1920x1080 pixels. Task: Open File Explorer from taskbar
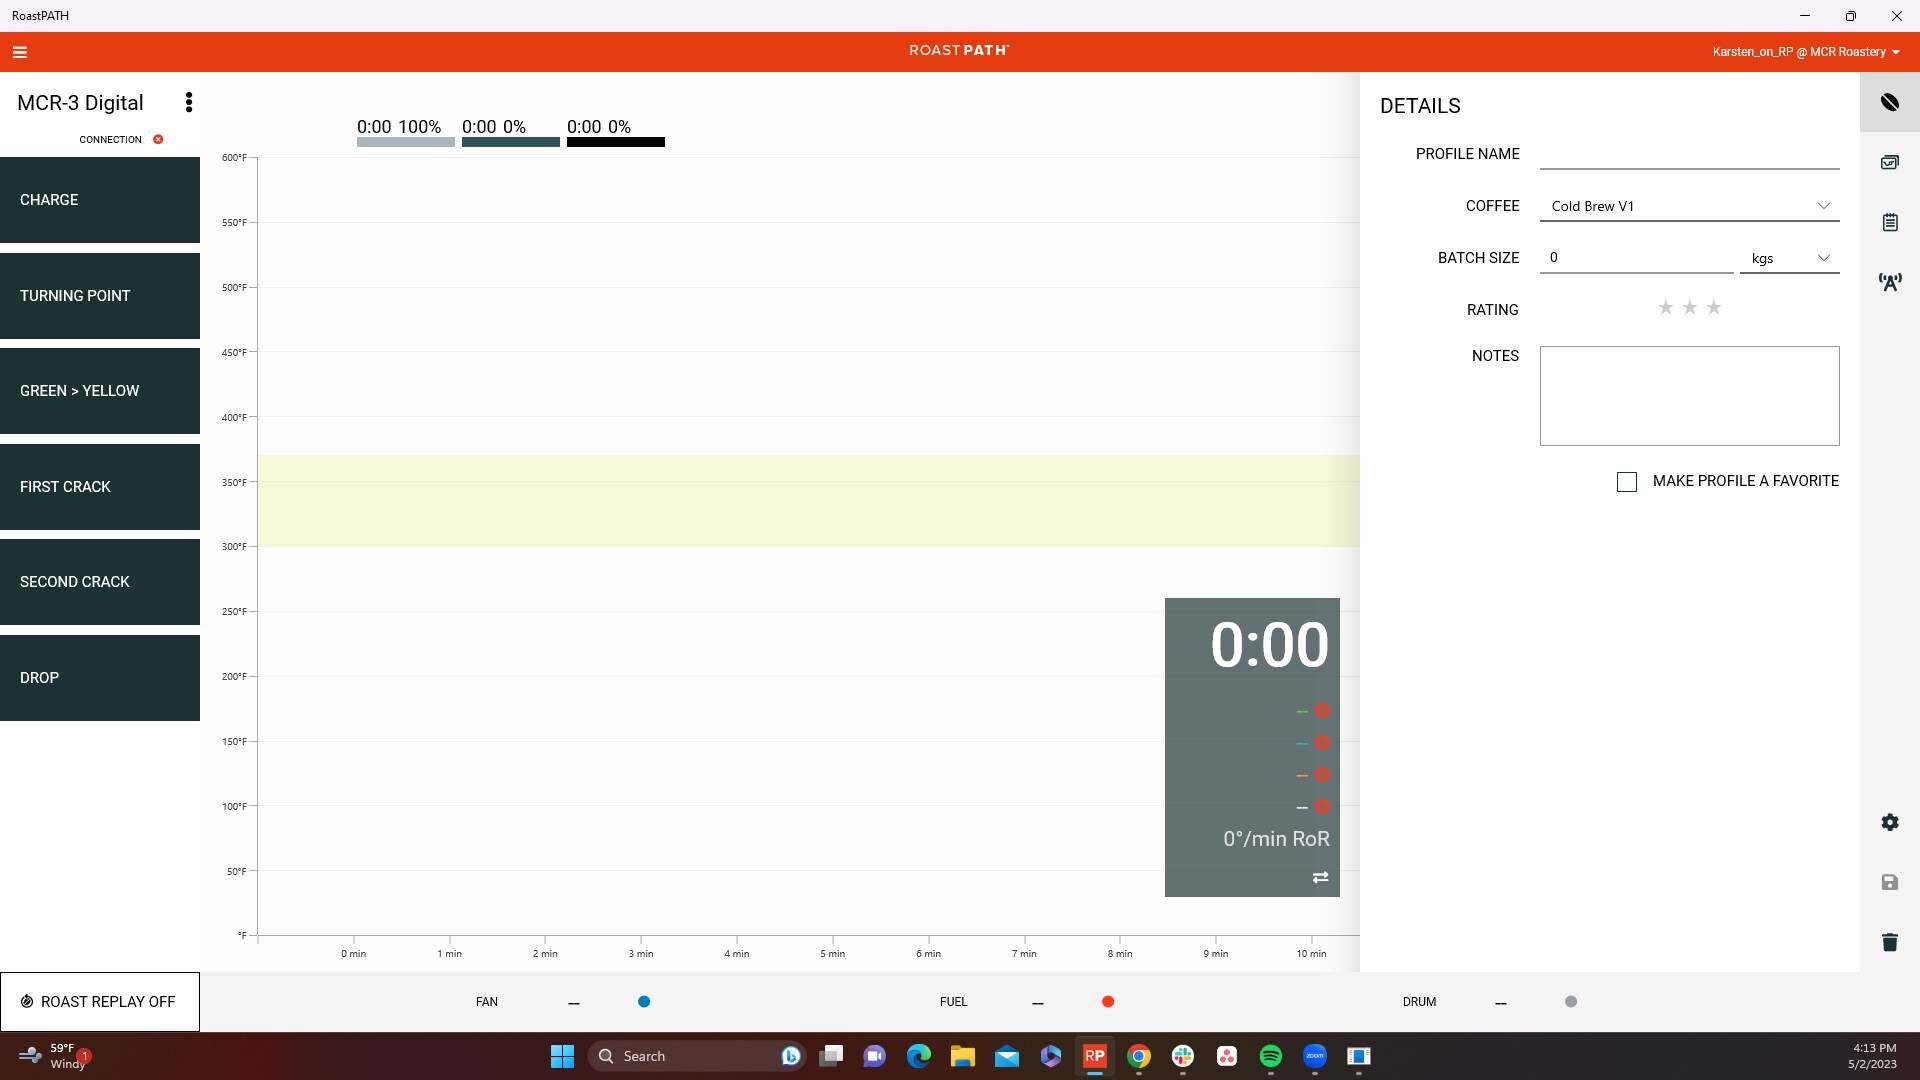[x=963, y=1056]
